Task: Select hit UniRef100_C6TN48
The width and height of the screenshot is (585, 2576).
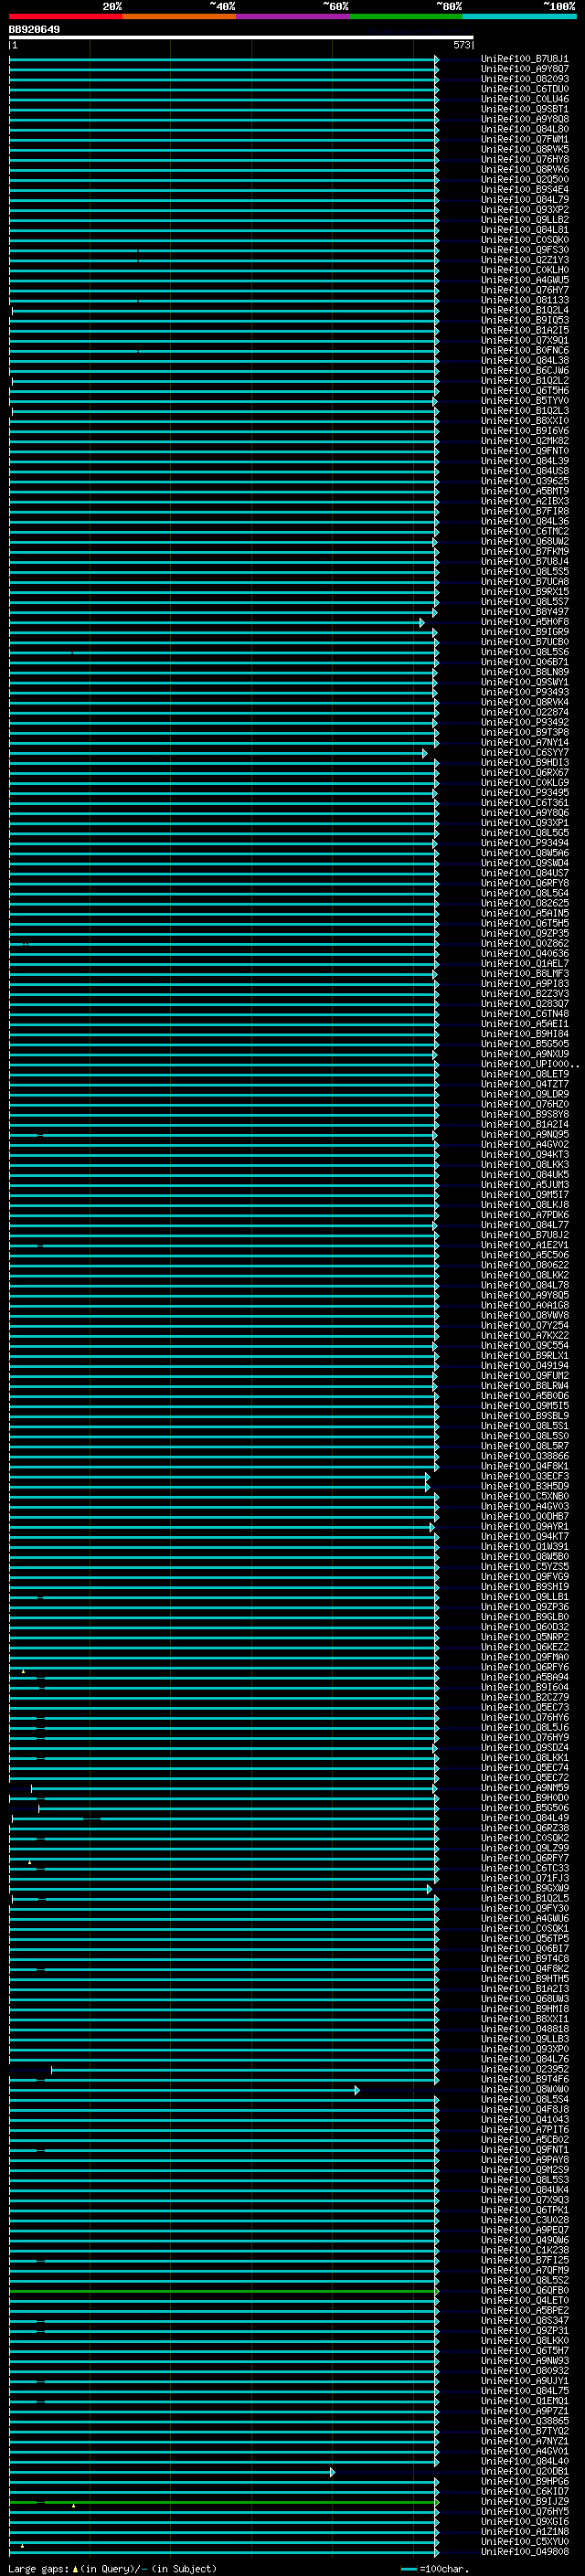Action: point(525,1013)
